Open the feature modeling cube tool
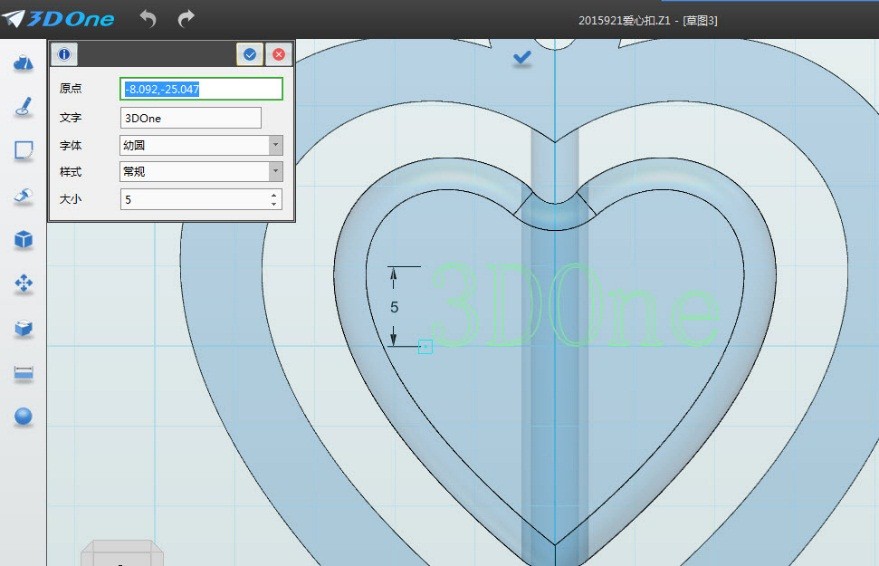This screenshot has width=879, height=566. [24, 240]
